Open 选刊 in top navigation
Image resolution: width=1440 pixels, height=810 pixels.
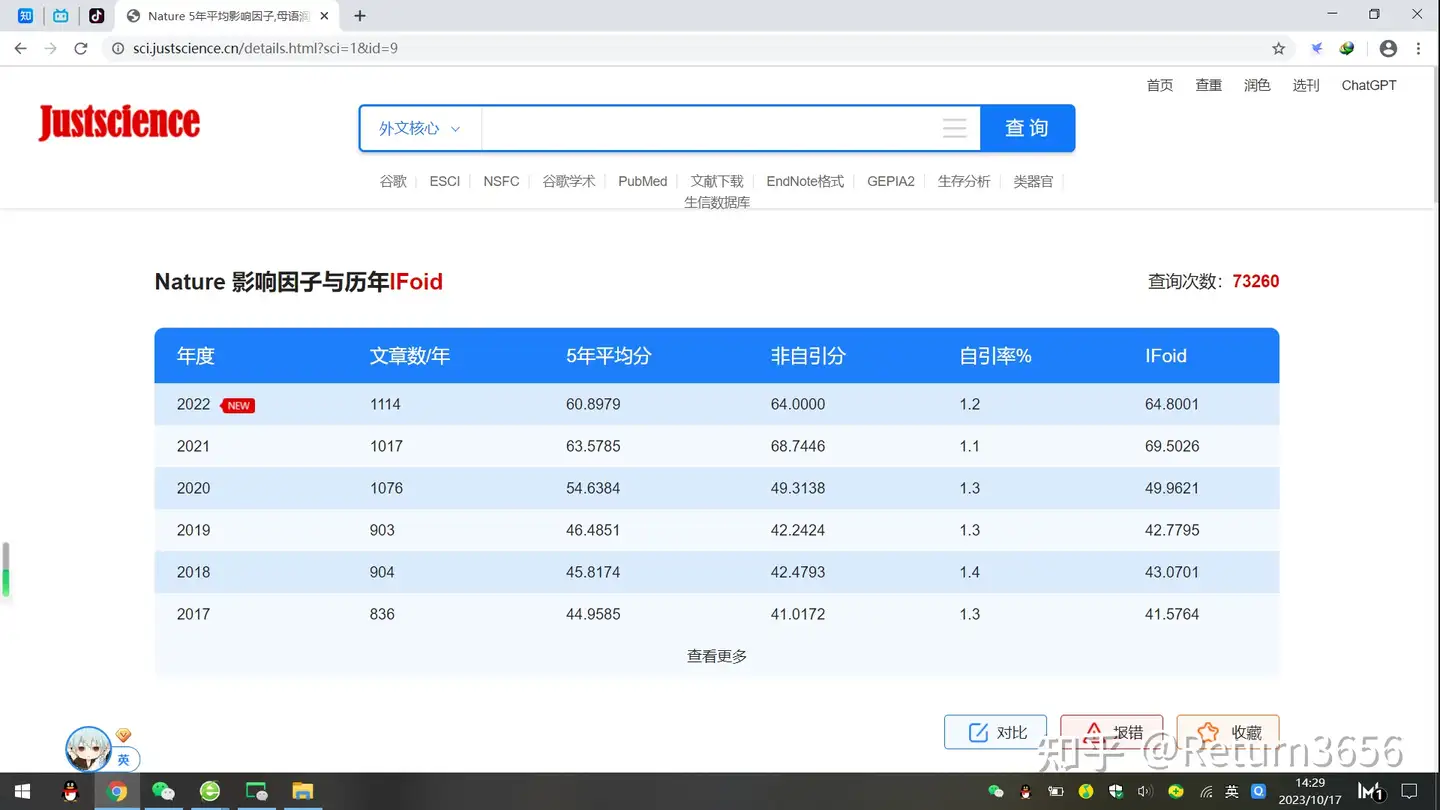tap(1306, 85)
